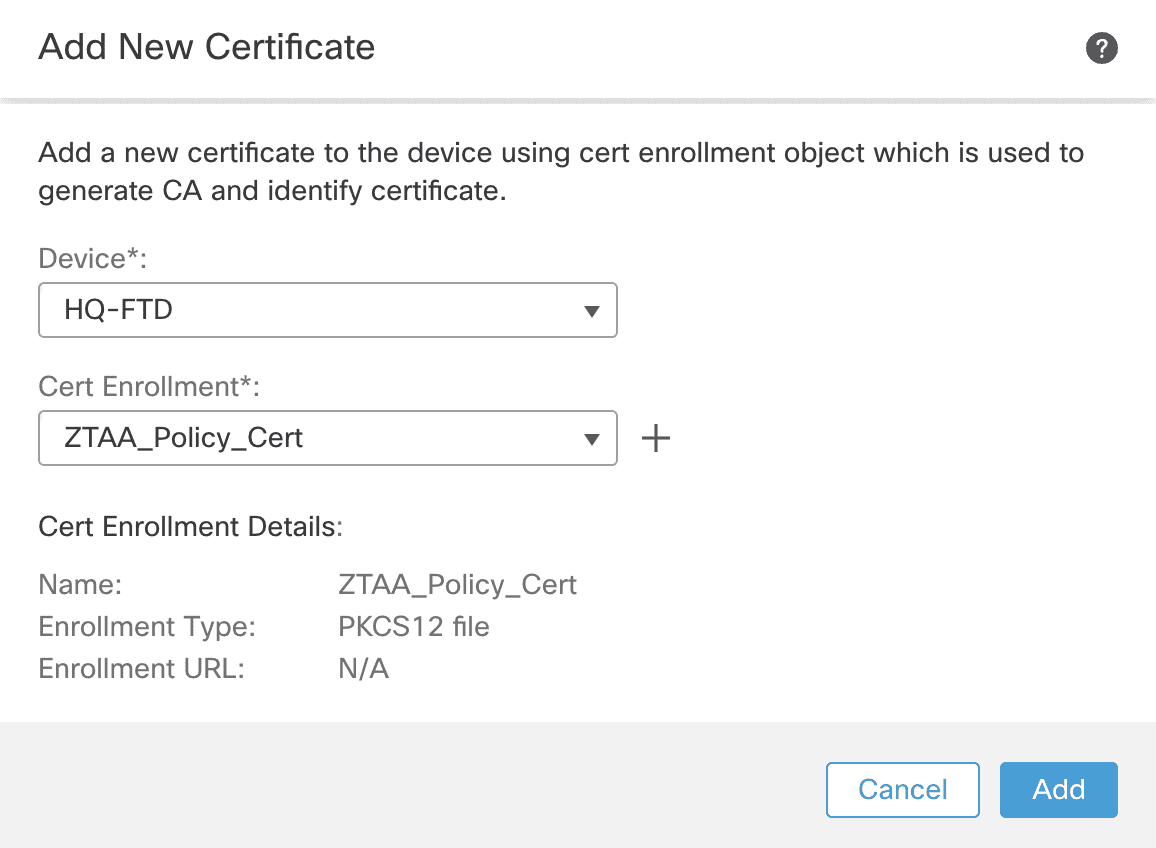1156x848 pixels.
Task: Click the Enrollment Type label
Action: pos(147,627)
